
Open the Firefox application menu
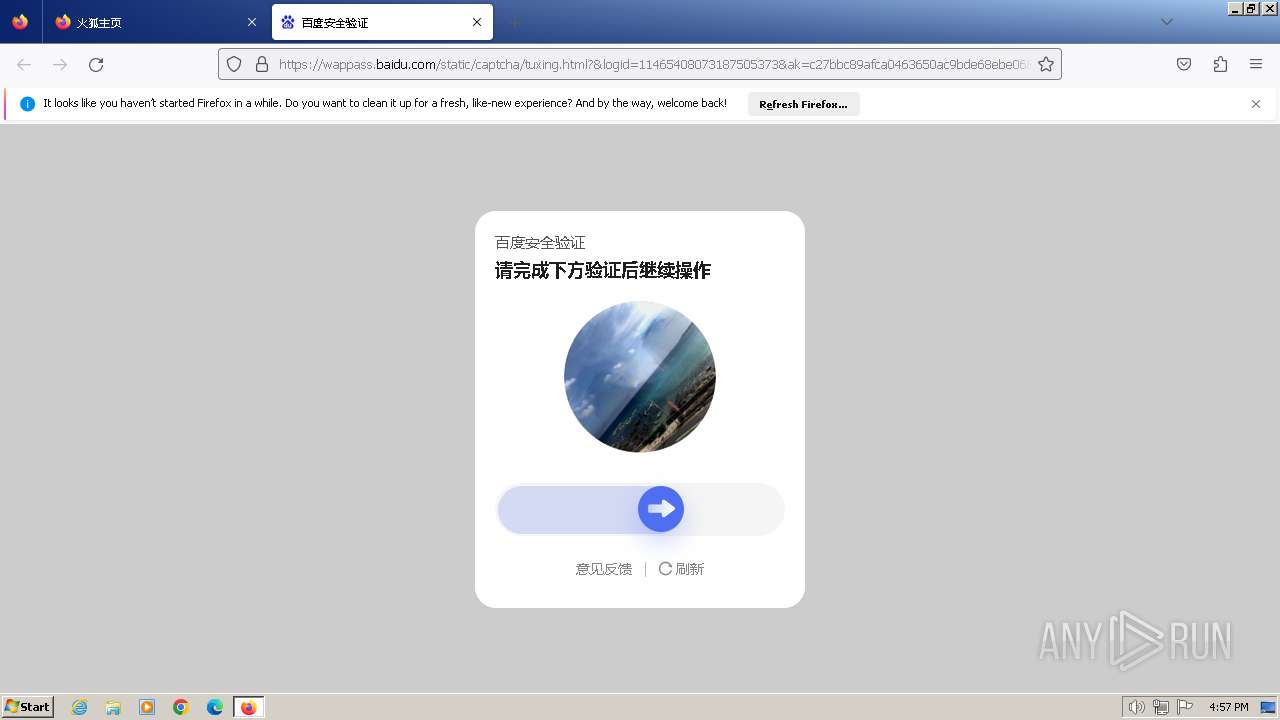point(1256,64)
